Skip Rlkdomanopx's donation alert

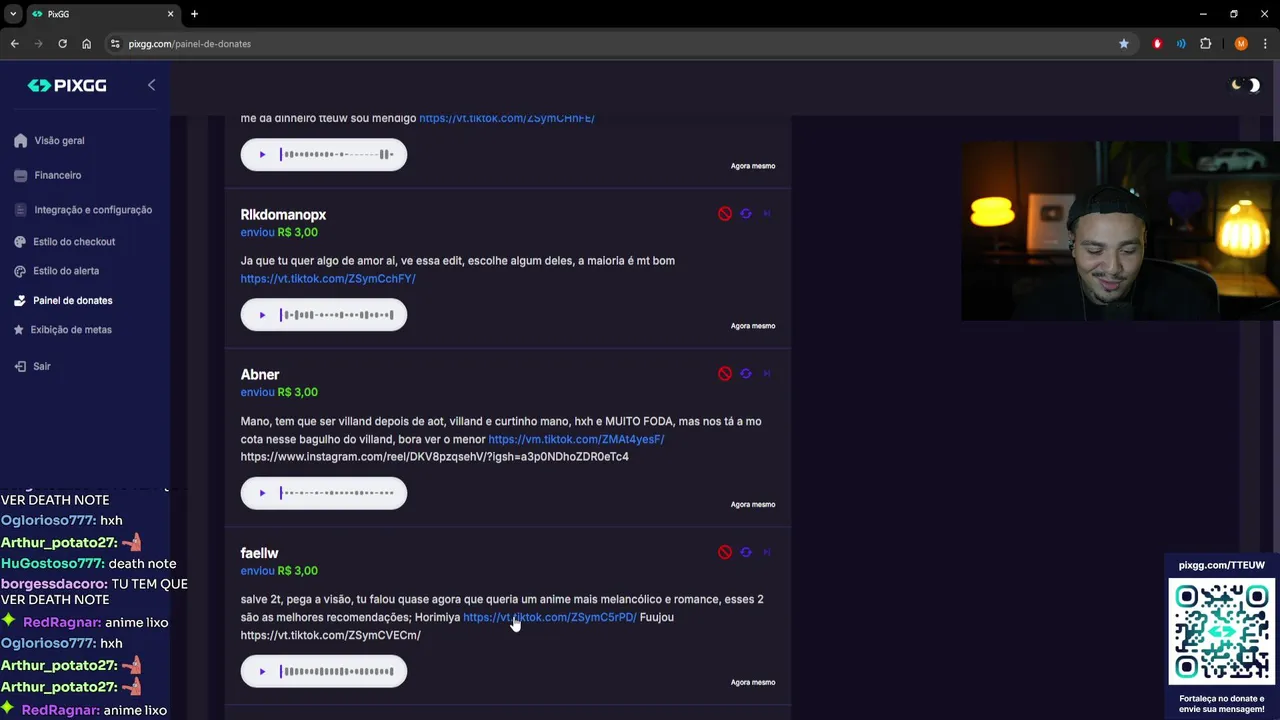pos(767,214)
